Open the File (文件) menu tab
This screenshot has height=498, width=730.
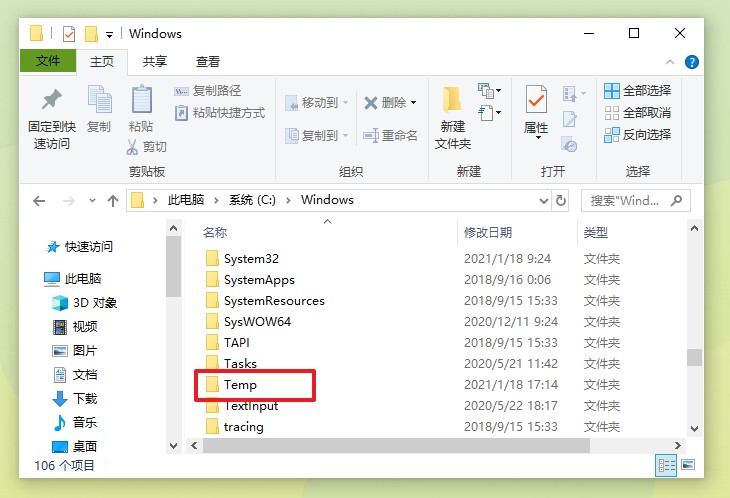(48, 61)
